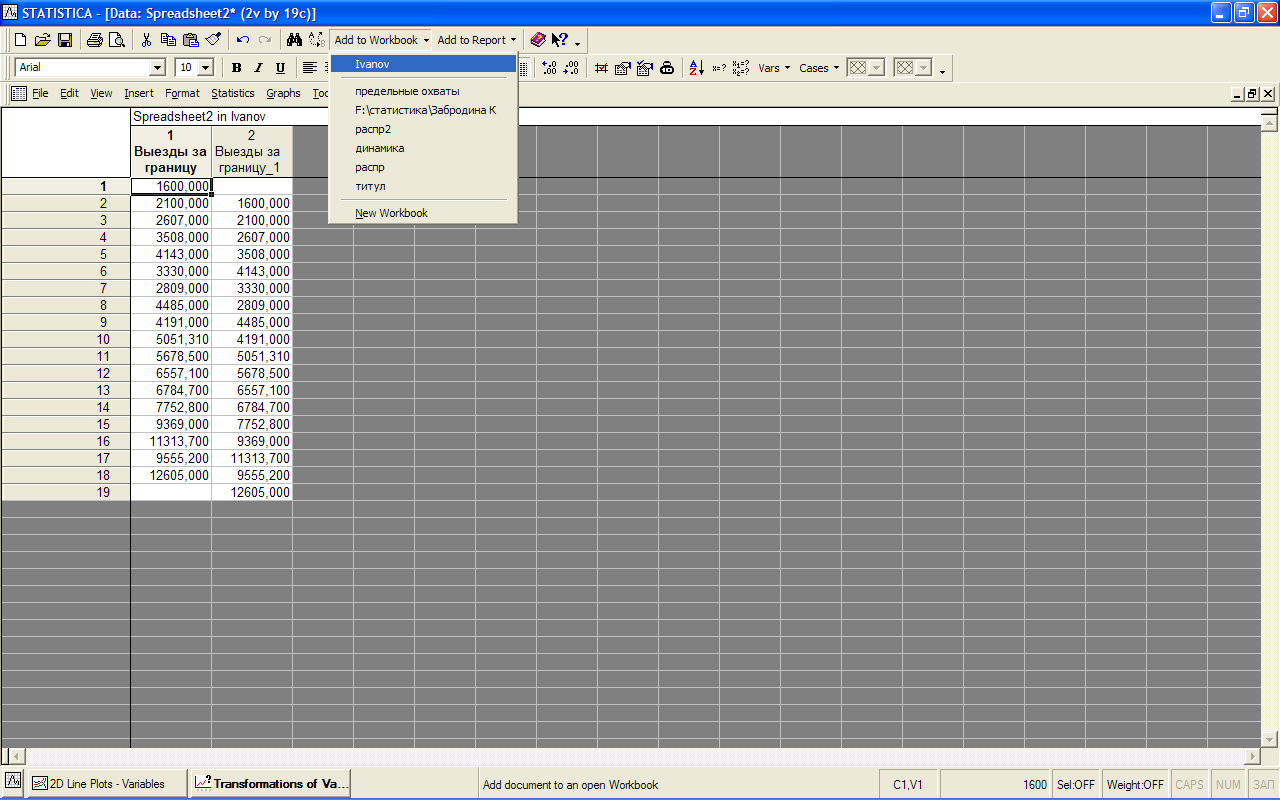Switch to Transformations of Variables window
This screenshot has height=800, width=1280.
click(x=270, y=784)
